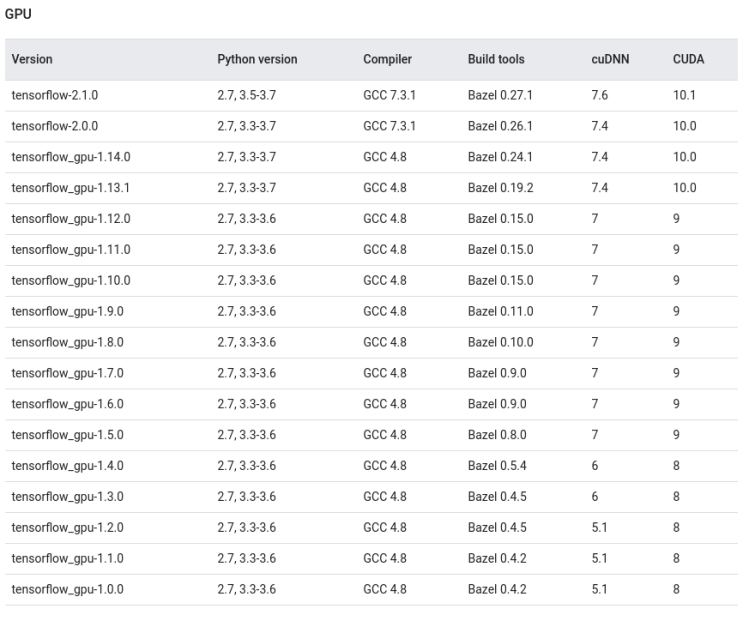The width and height of the screenshot is (749, 621).
Task: Select the tensorflow_gpu-1.14.0 version cell
Action: (x=71, y=157)
